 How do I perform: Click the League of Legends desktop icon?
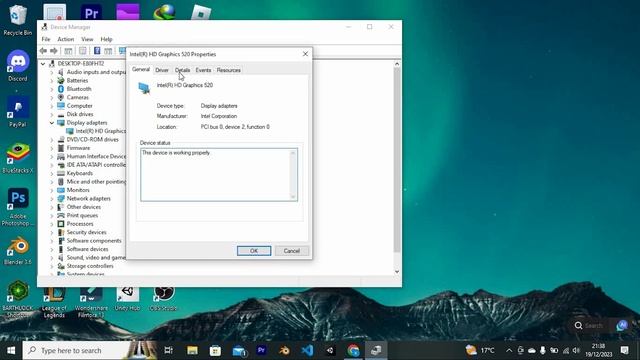pyautogui.click(x=54, y=303)
